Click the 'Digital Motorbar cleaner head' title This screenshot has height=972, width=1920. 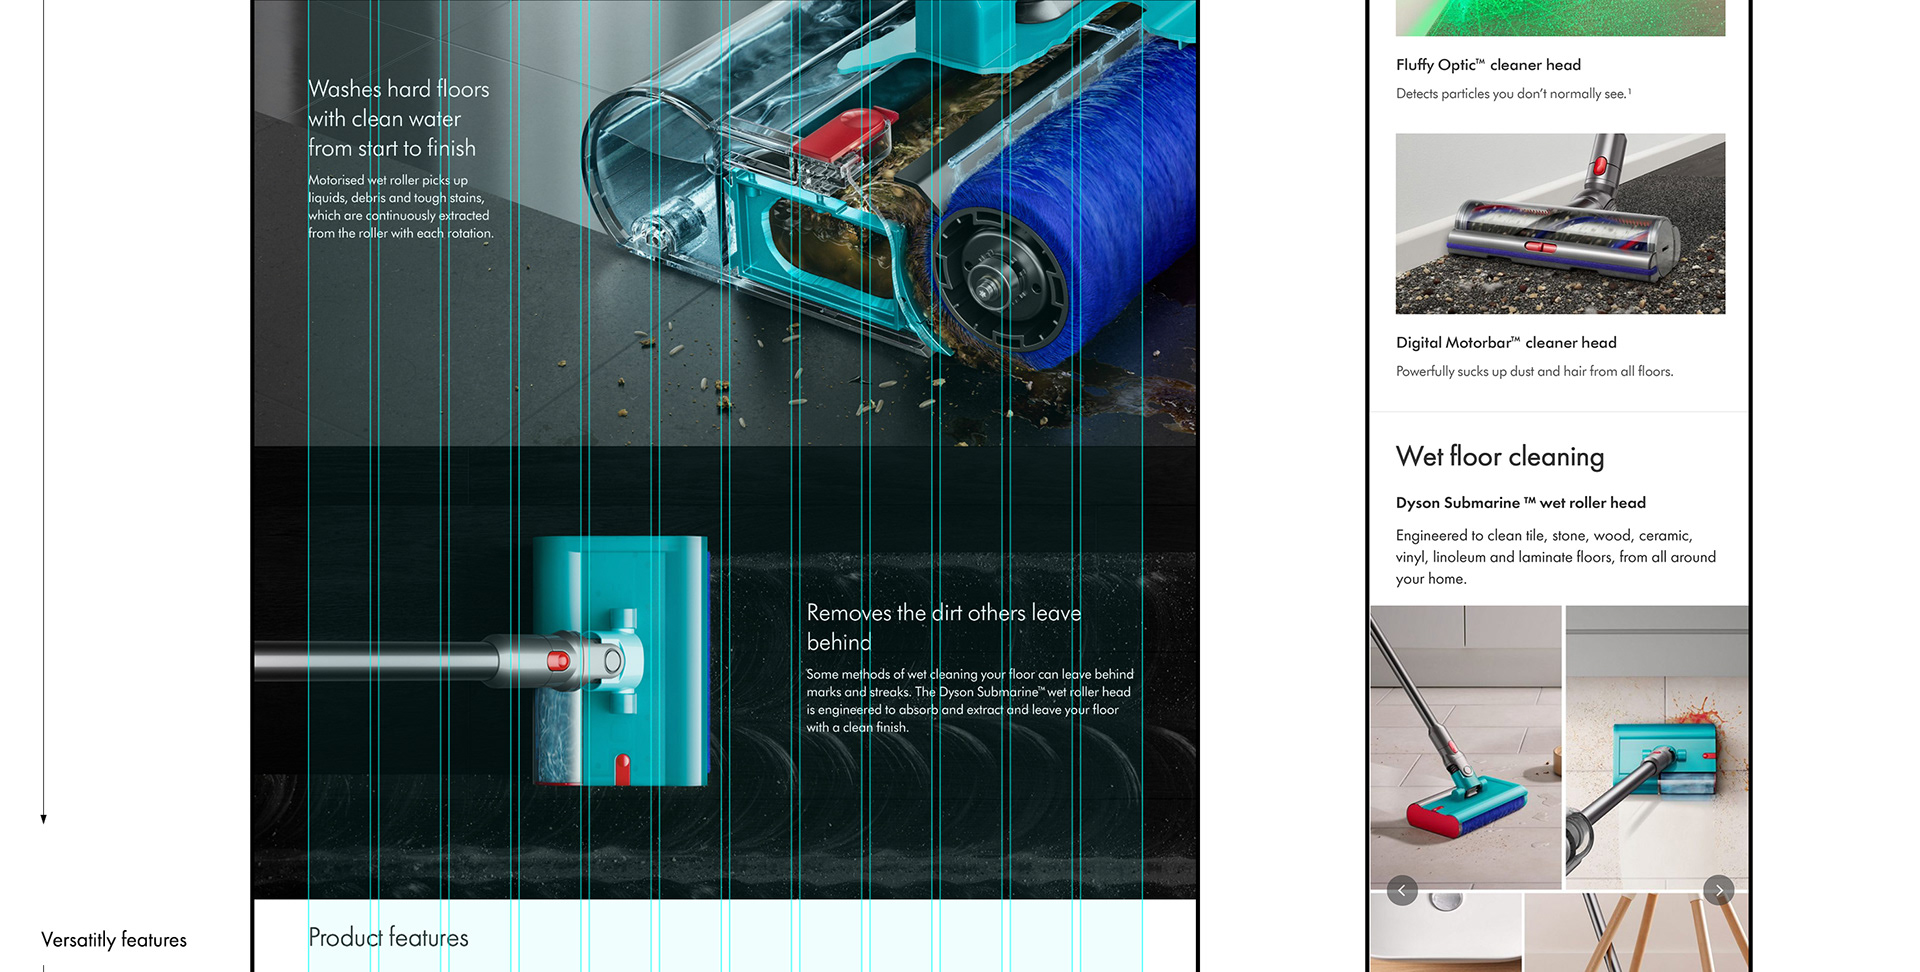click(1506, 343)
